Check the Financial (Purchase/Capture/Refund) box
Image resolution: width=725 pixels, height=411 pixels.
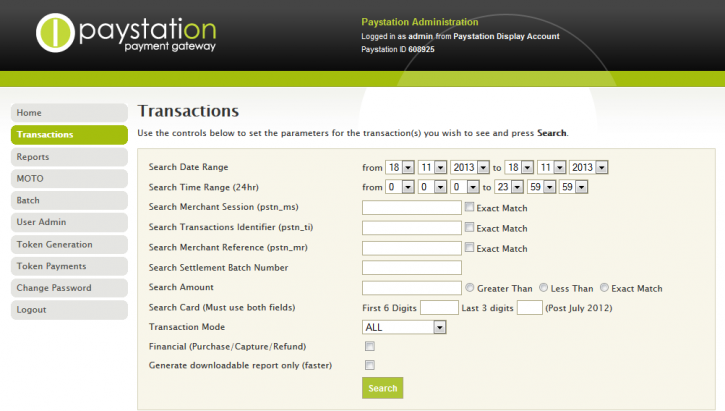click(x=369, y=346)
